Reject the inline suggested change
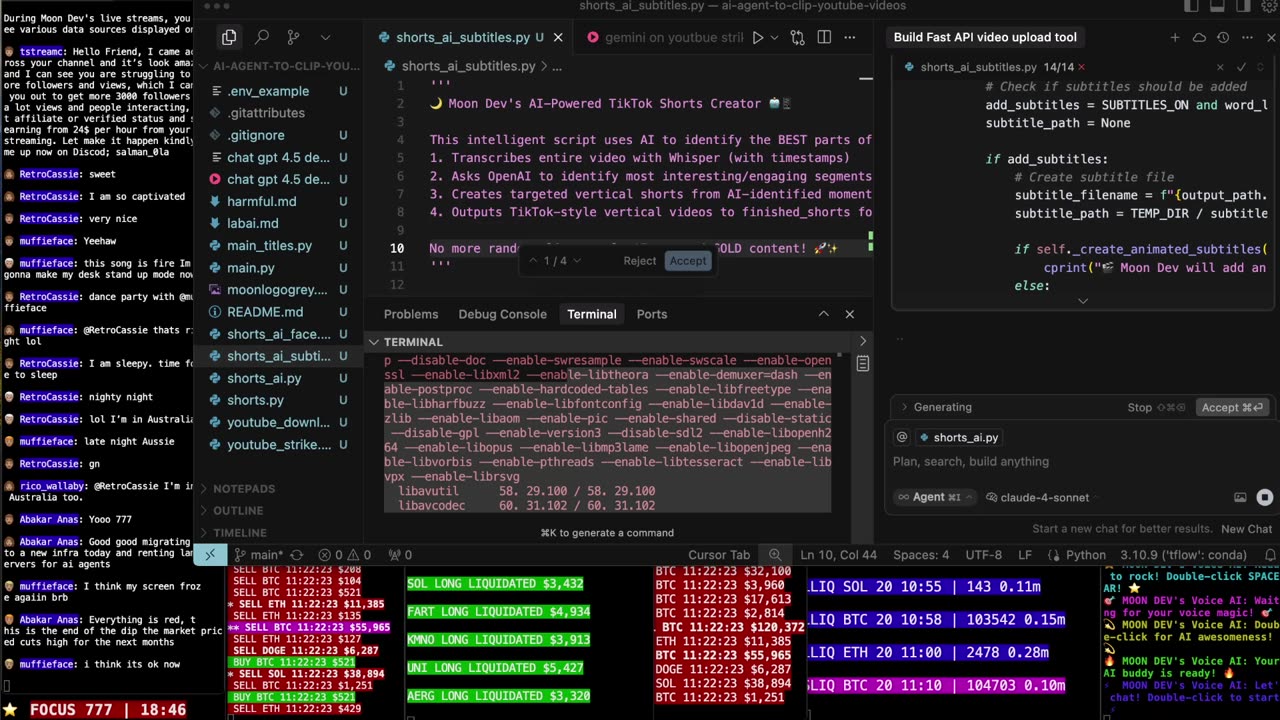 640,261
